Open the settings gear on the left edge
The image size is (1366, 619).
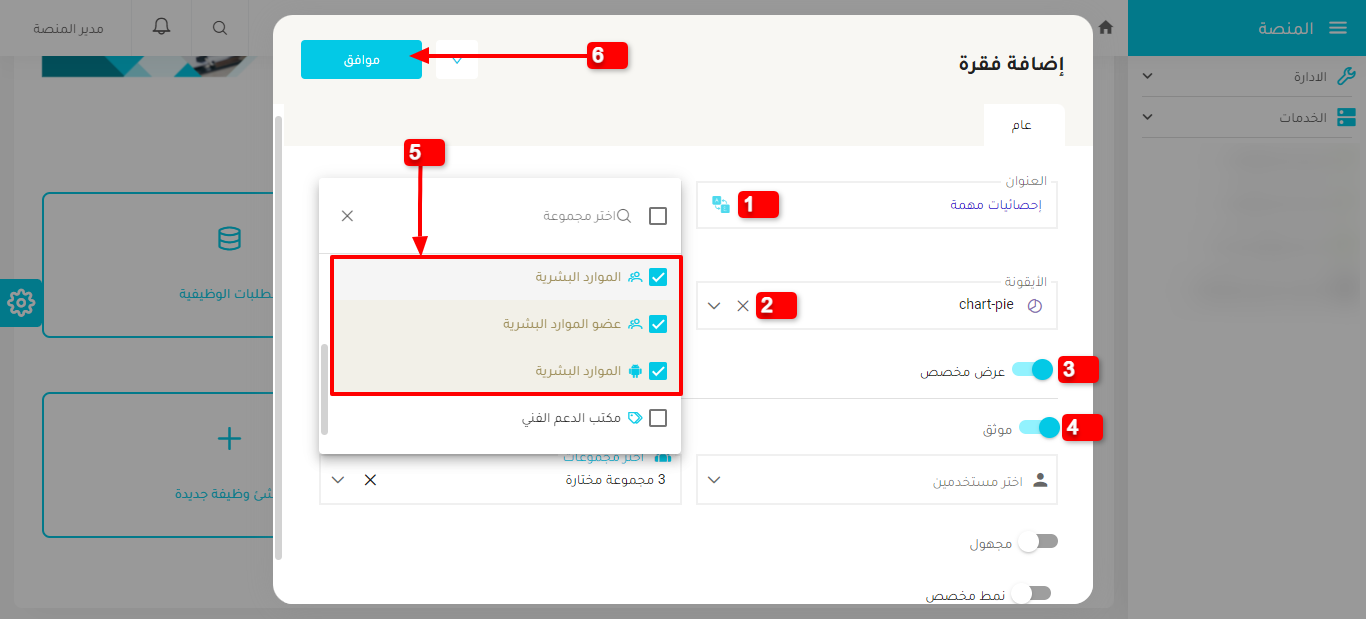tap(20, 303)
